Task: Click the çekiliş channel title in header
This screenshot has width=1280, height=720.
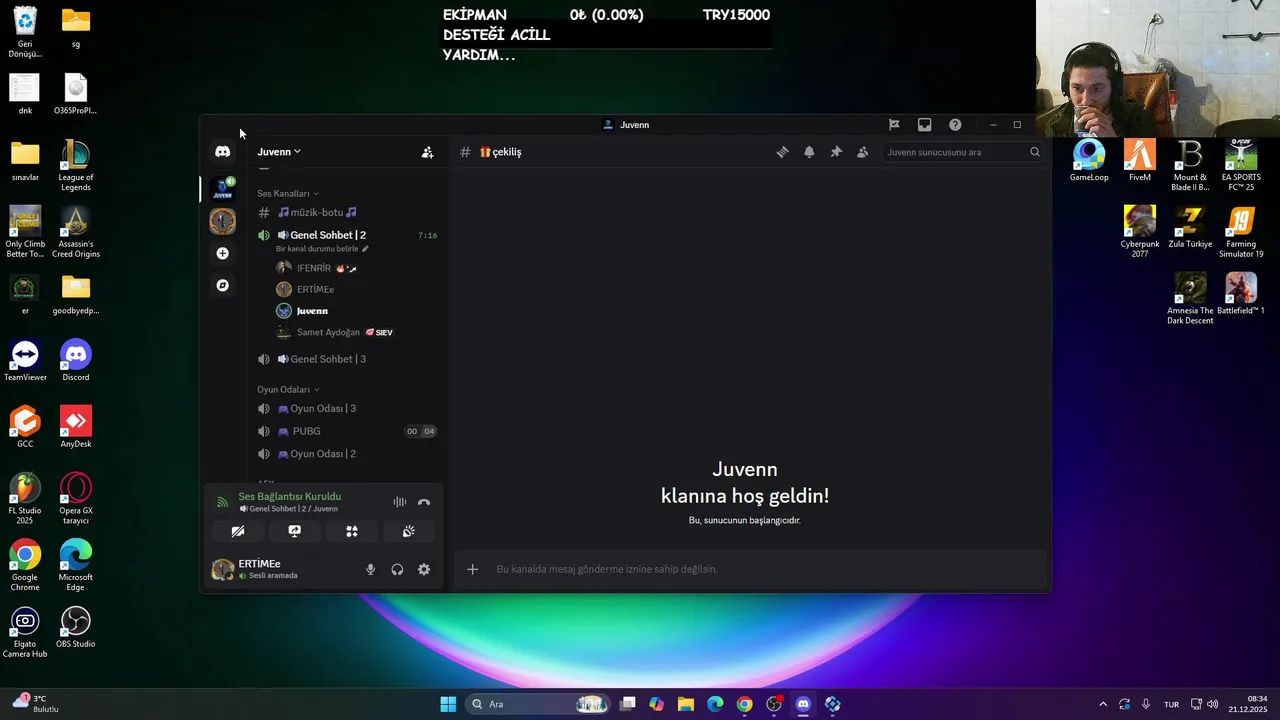Action: 500,152
